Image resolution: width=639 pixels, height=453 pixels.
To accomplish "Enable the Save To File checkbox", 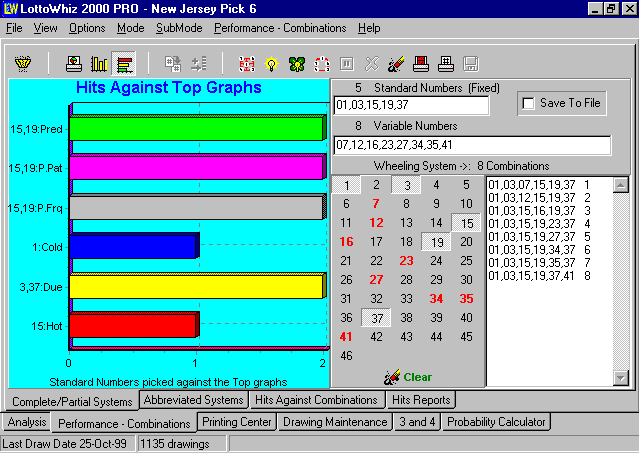I will (528, 103).
